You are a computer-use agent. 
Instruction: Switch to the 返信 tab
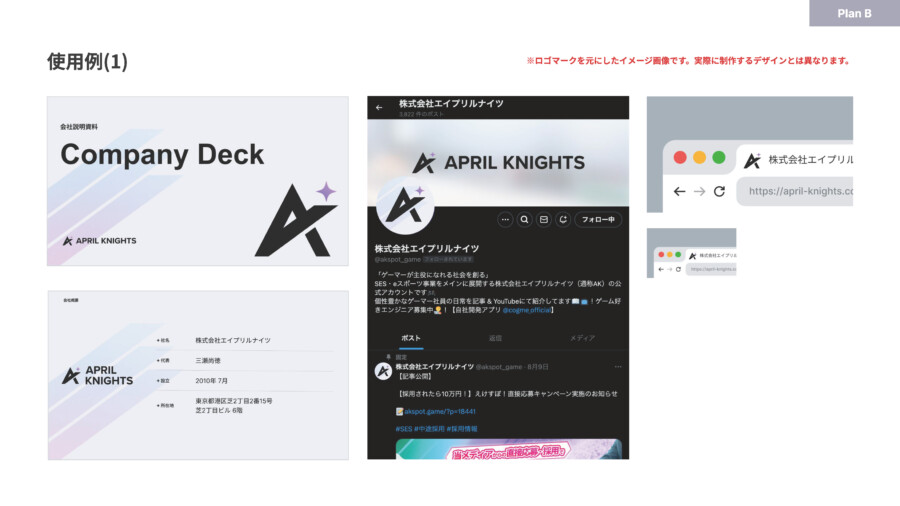click(x=495, y=338)
